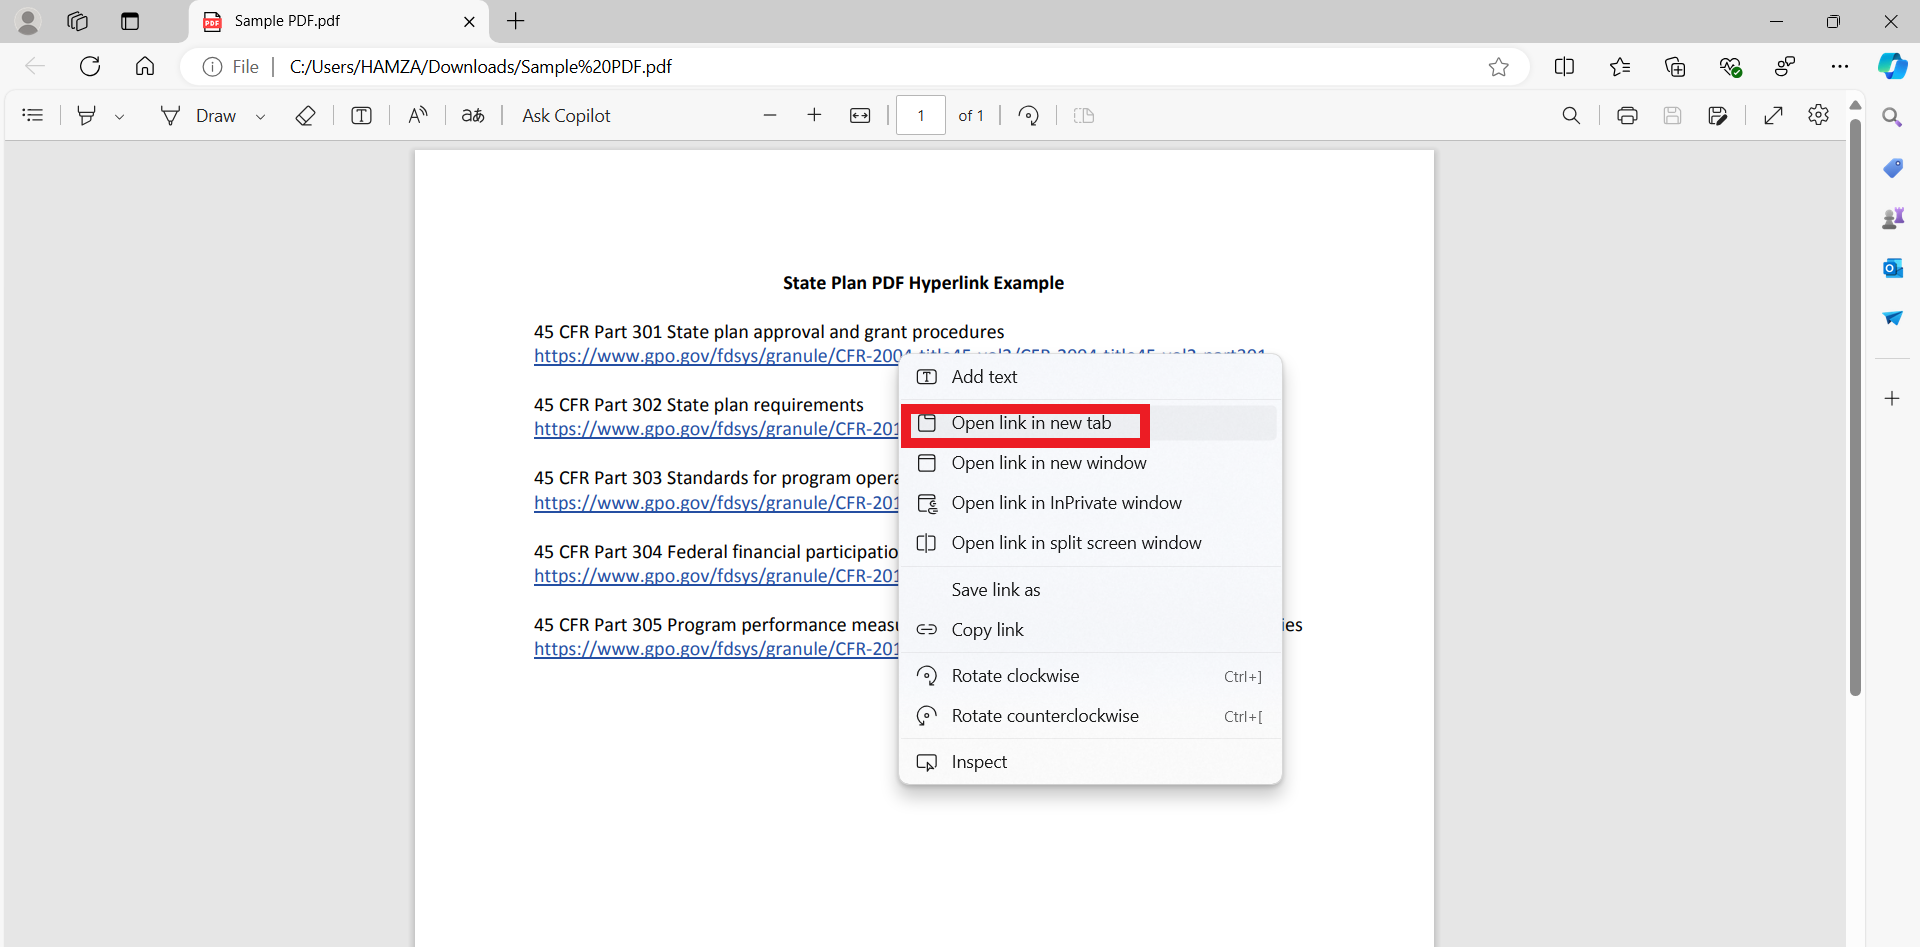Open Ask Copilot from the toolbar
Viewport: 1920px width, 947px height.
point(565,115)
